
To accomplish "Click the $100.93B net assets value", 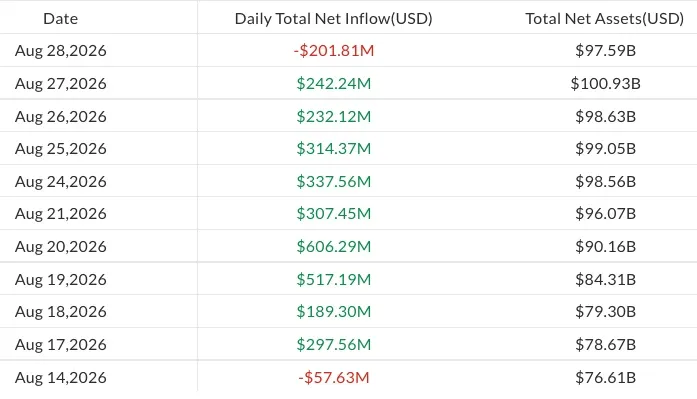I will pyautogui.click(x=605, y=84).
